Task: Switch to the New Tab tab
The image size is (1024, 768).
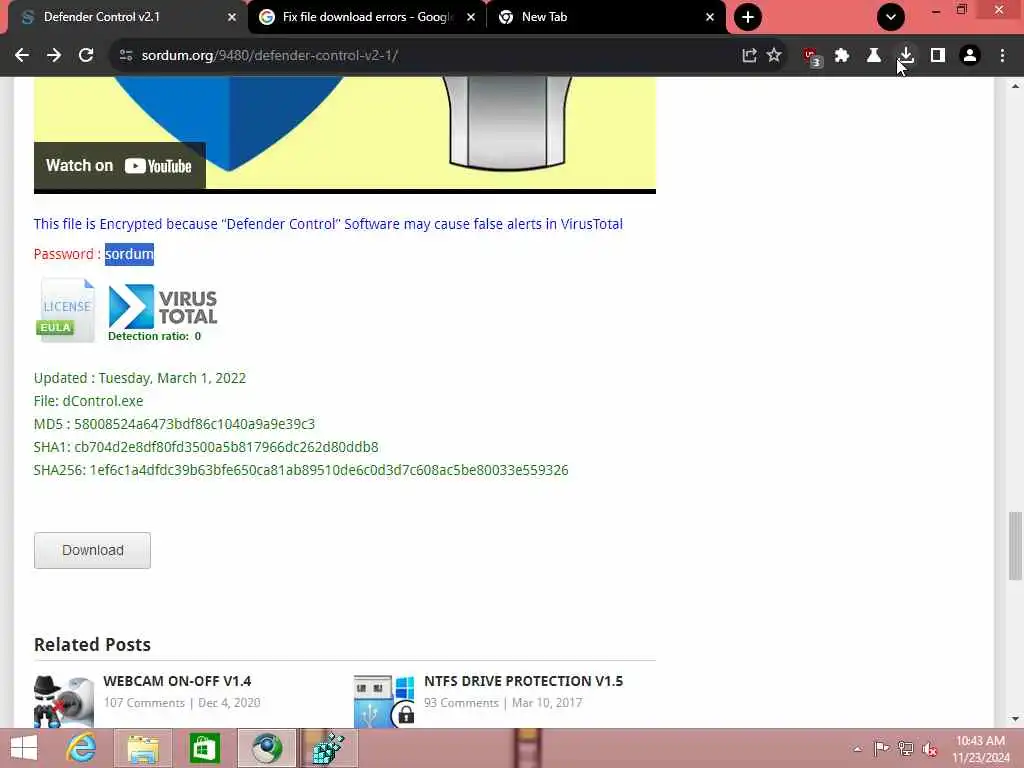Action: (x=606, y=17)
